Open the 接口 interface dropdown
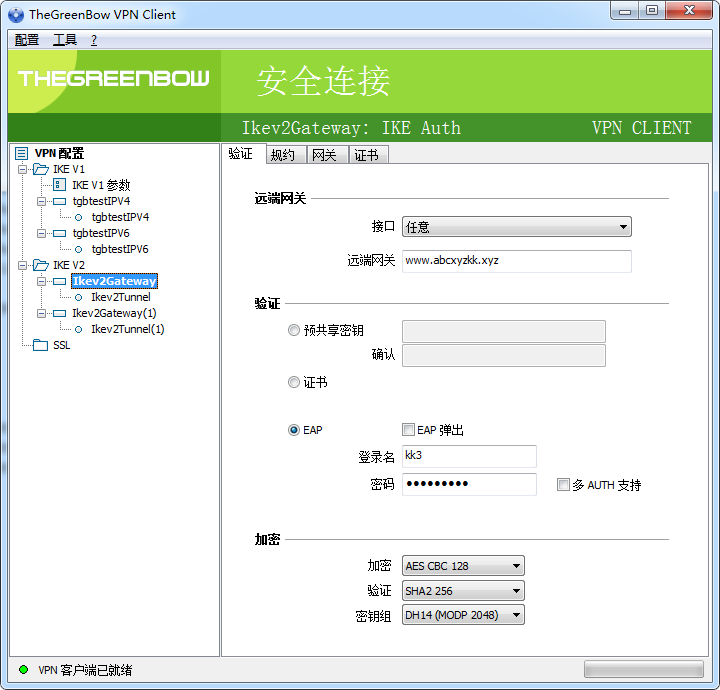 517,227
